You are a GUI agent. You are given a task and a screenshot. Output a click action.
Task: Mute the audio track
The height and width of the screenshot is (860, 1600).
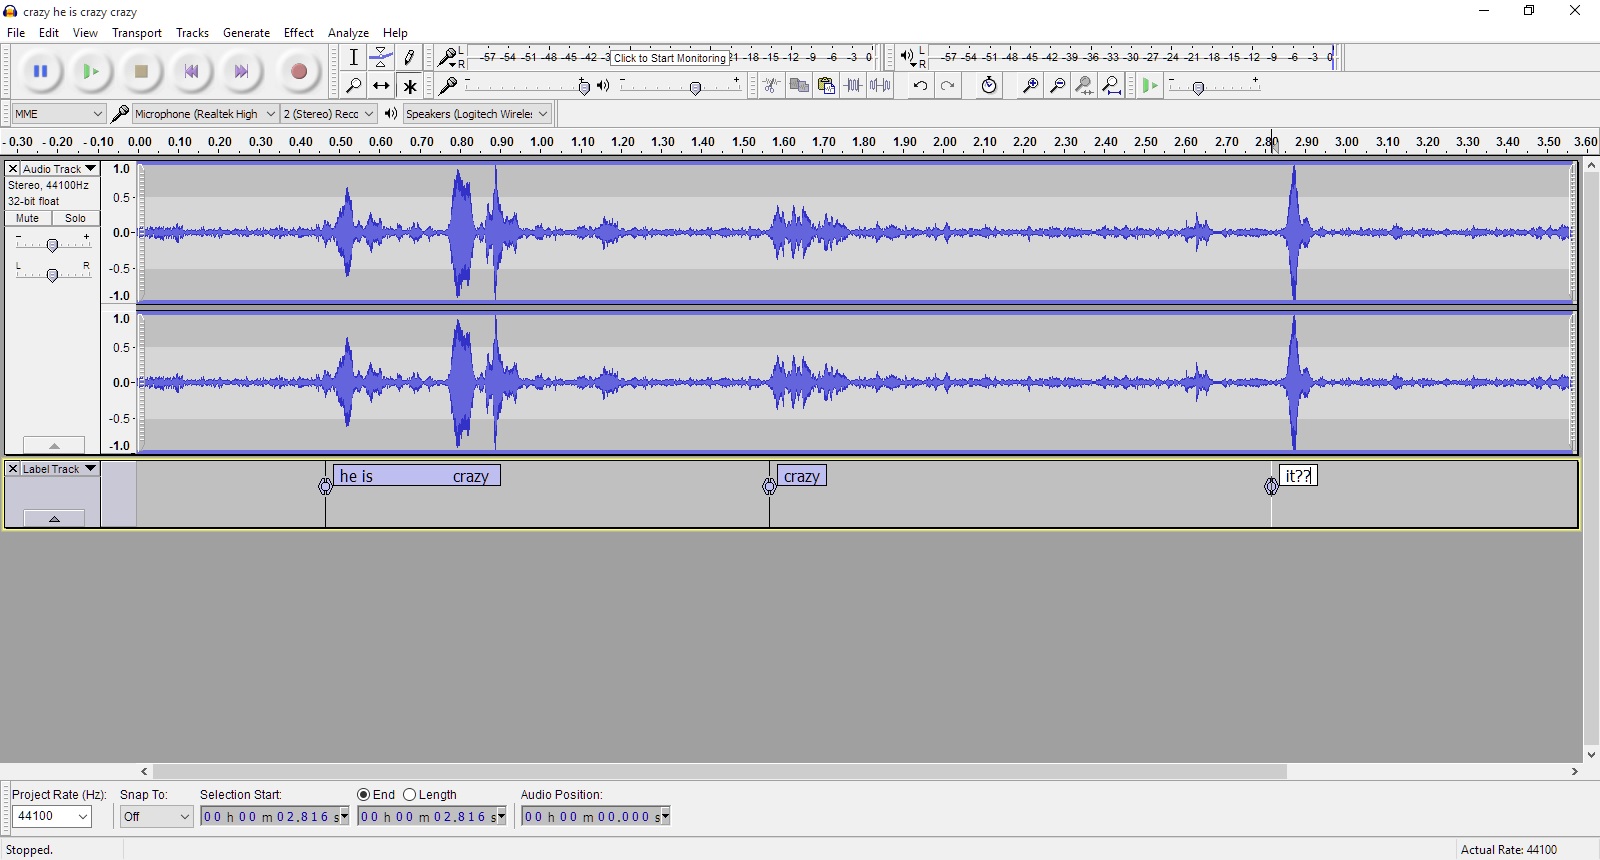(28, 218)
